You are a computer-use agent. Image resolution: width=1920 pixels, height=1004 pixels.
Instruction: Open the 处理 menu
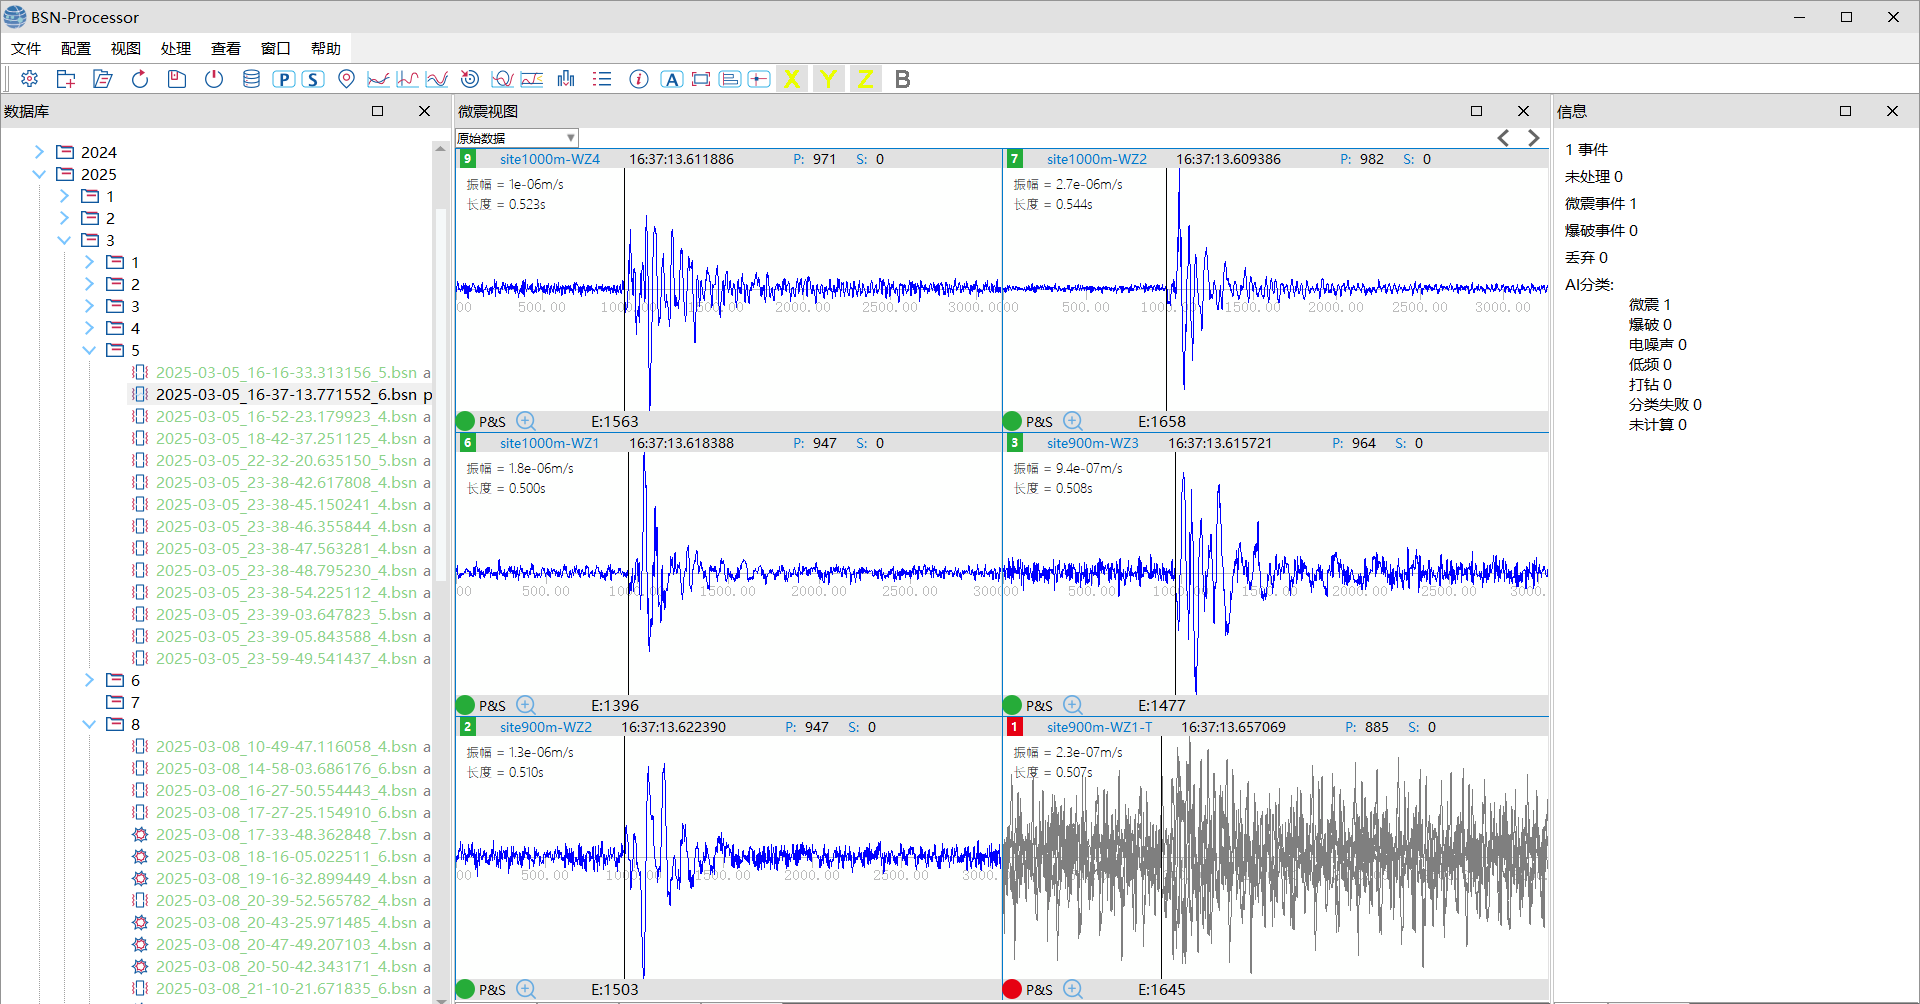[175, 48]
